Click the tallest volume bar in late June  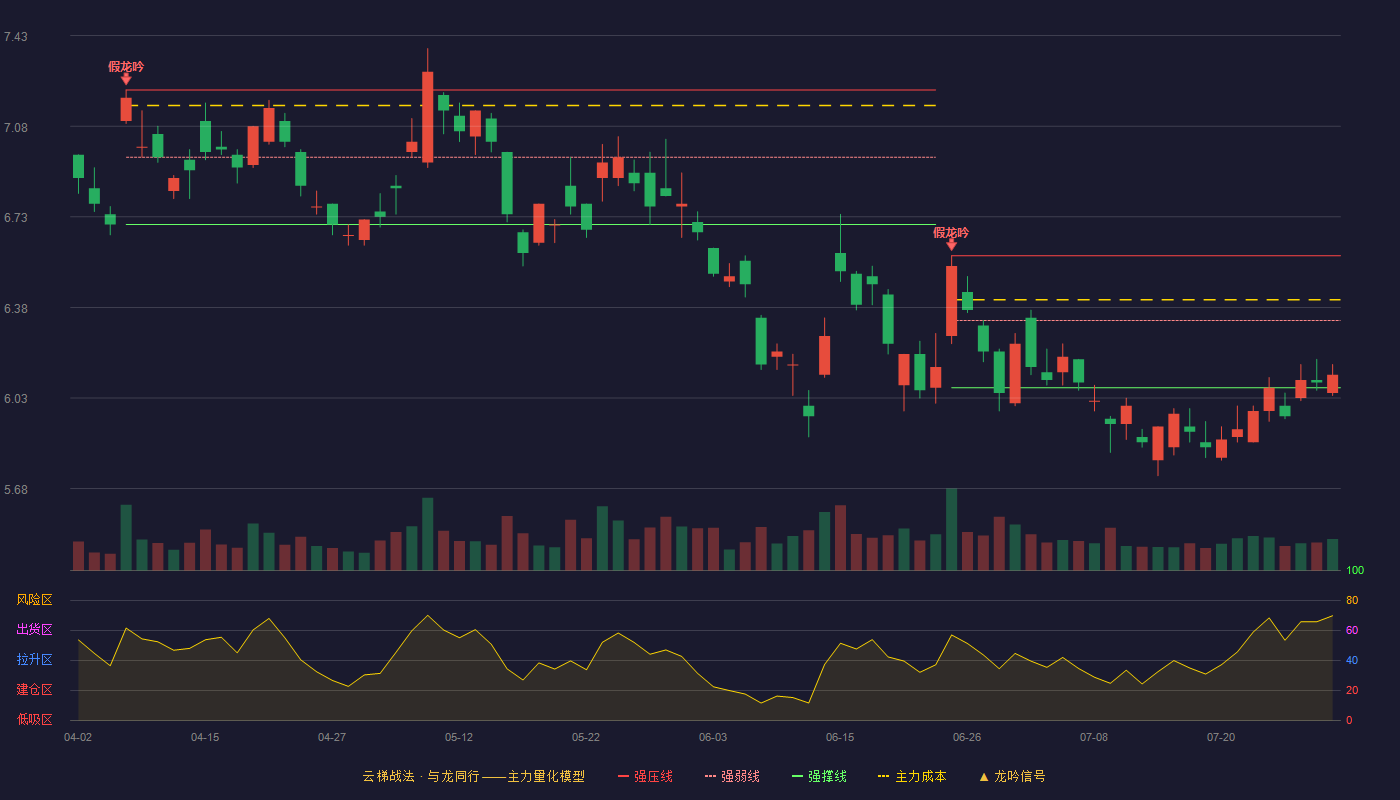(951, 530)
